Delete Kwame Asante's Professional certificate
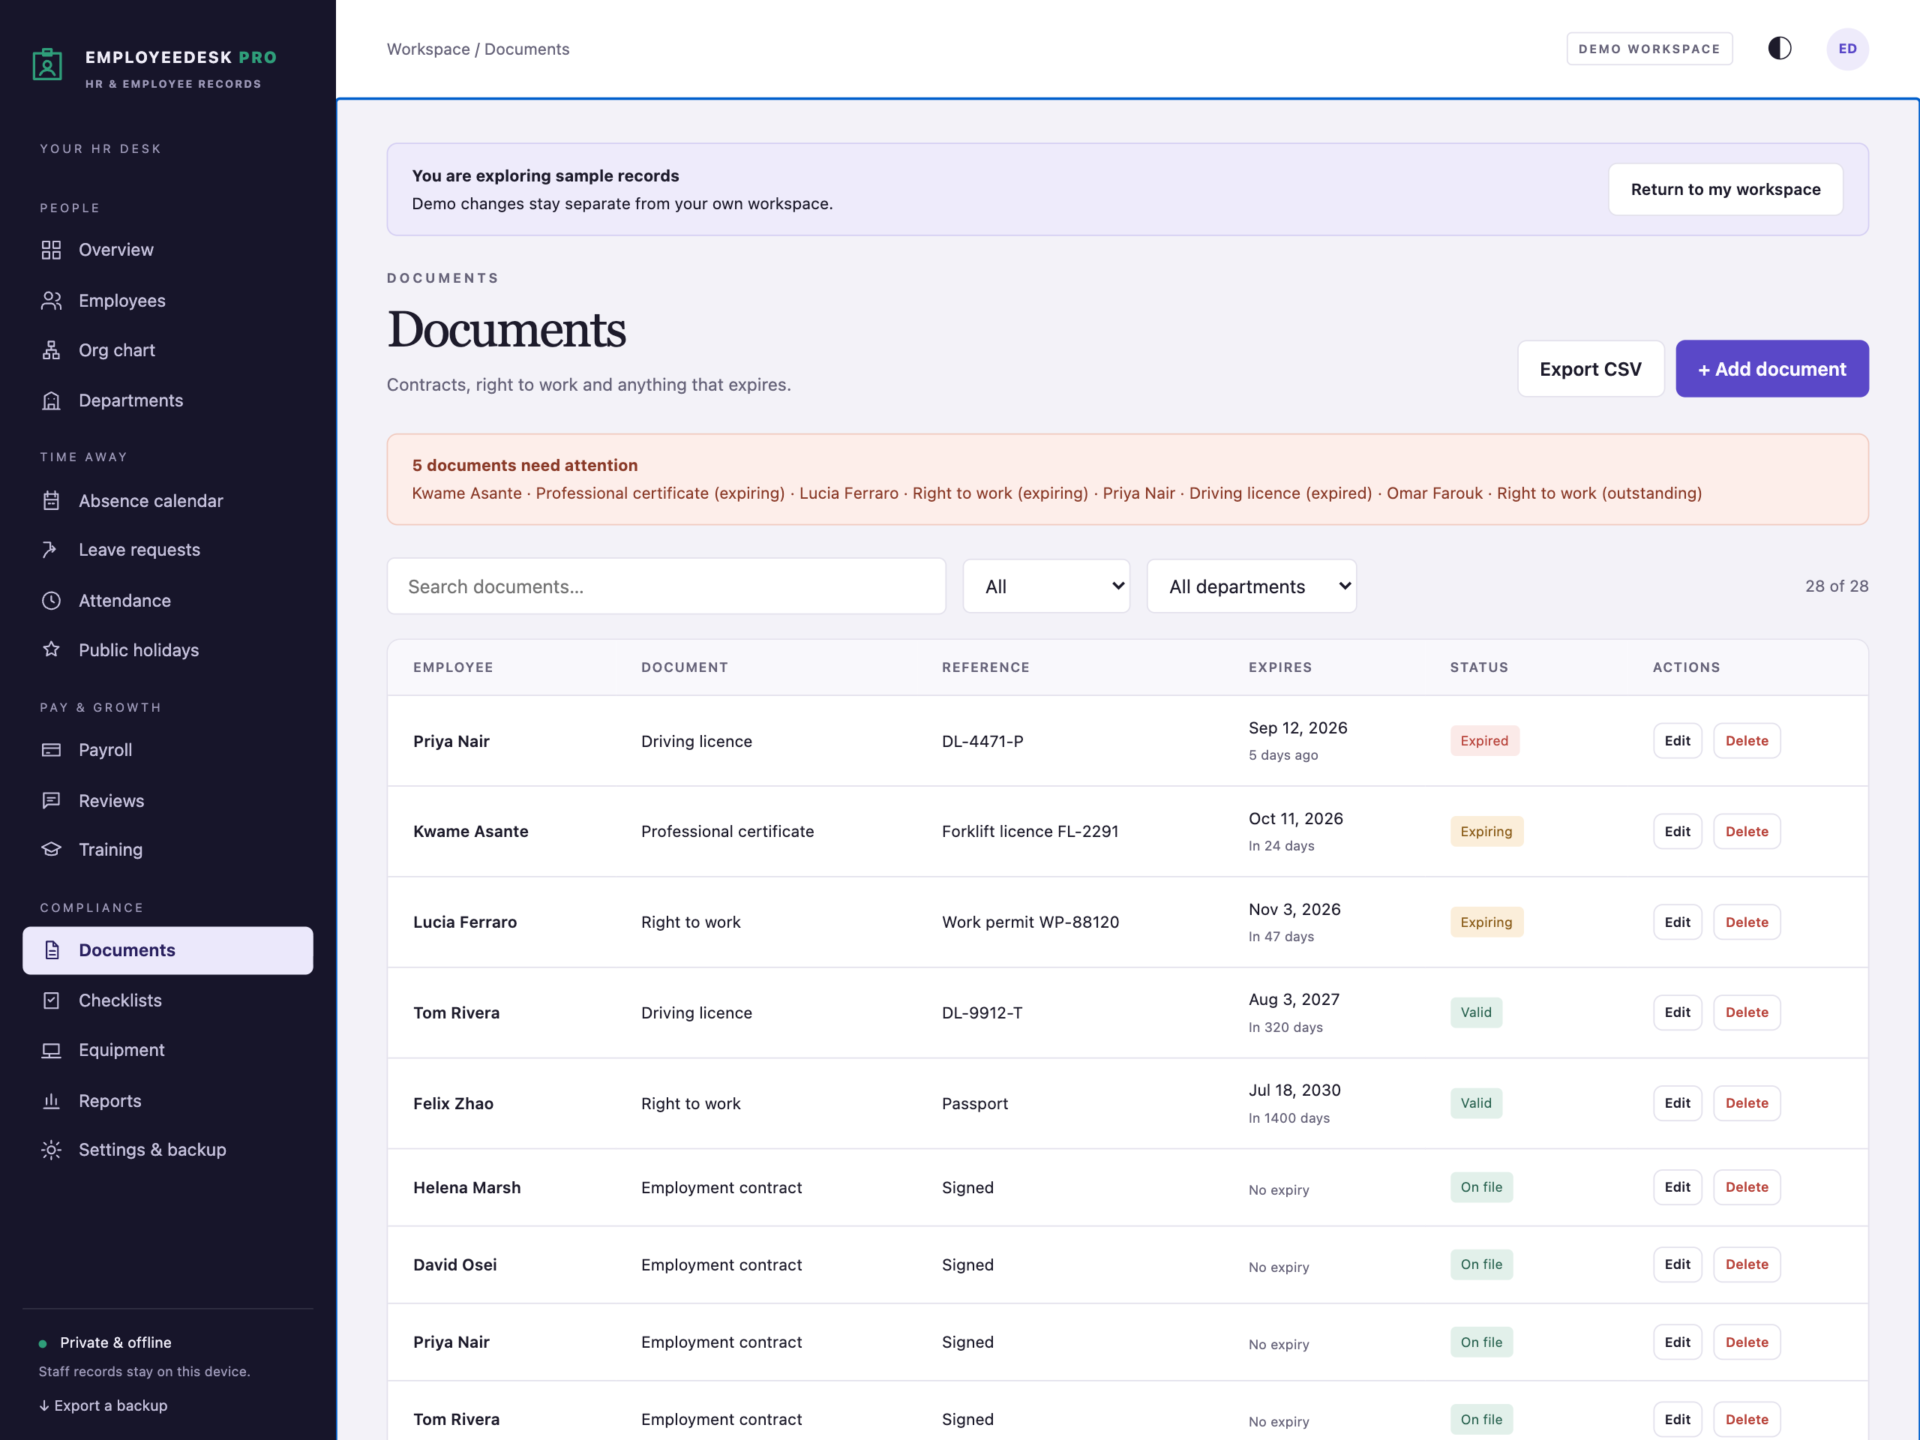 point(1746,832)
